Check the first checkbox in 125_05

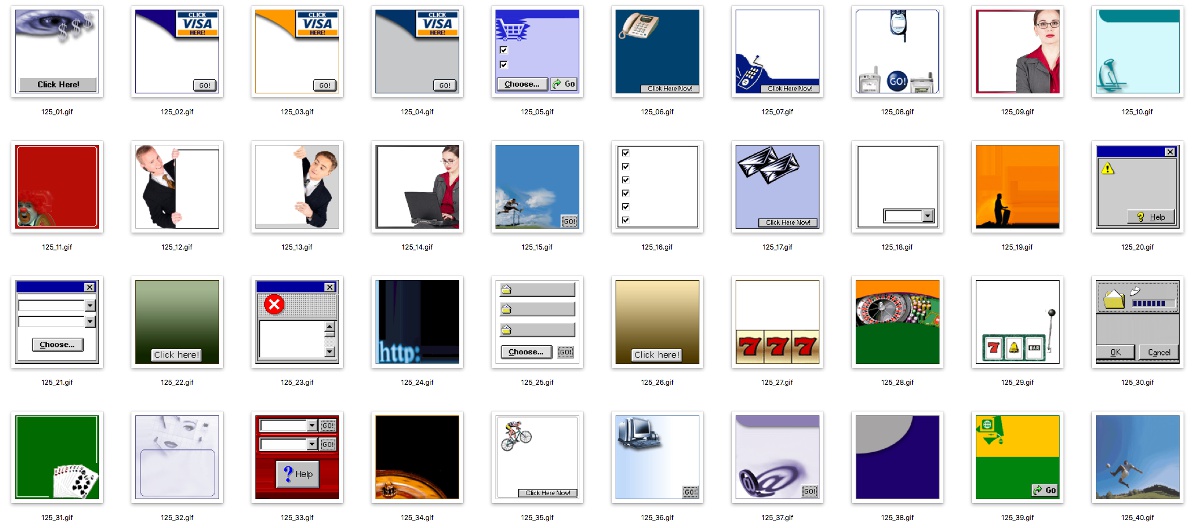pyautogui.click(x=504, y=49)
